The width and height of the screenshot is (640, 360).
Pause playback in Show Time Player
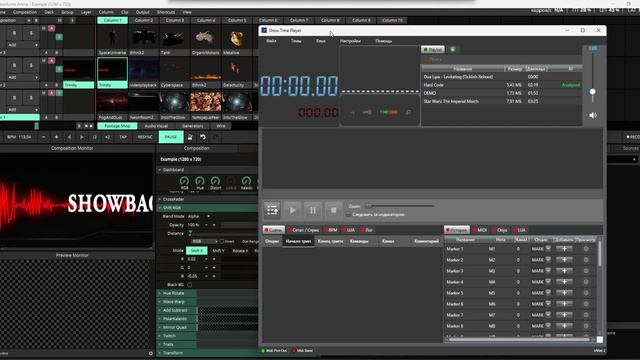click(313, 210)
